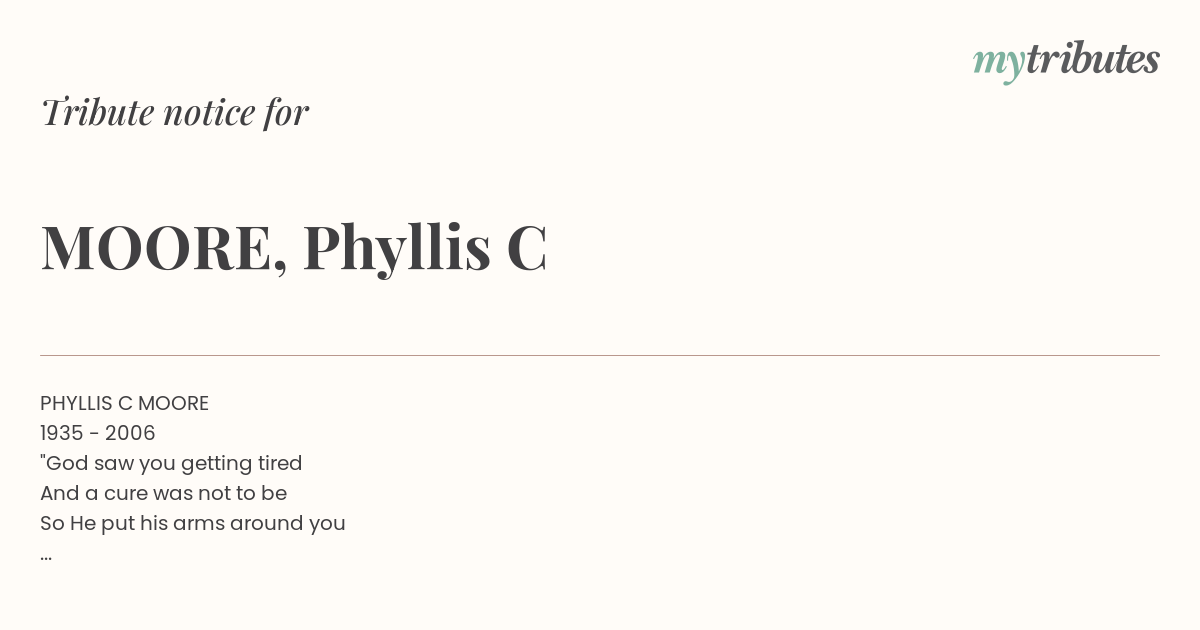Screen dimensions: 1200x630
Task: Click the PHYLLIS C MOORE text line
Action: [x=124, y=403]
